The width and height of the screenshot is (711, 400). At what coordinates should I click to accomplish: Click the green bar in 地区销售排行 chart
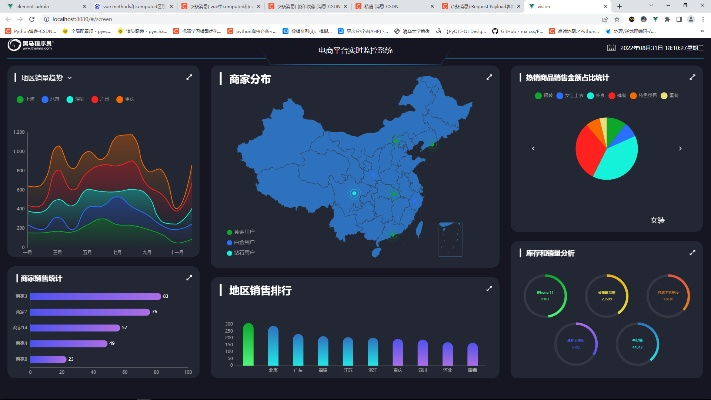click(248, 344)
